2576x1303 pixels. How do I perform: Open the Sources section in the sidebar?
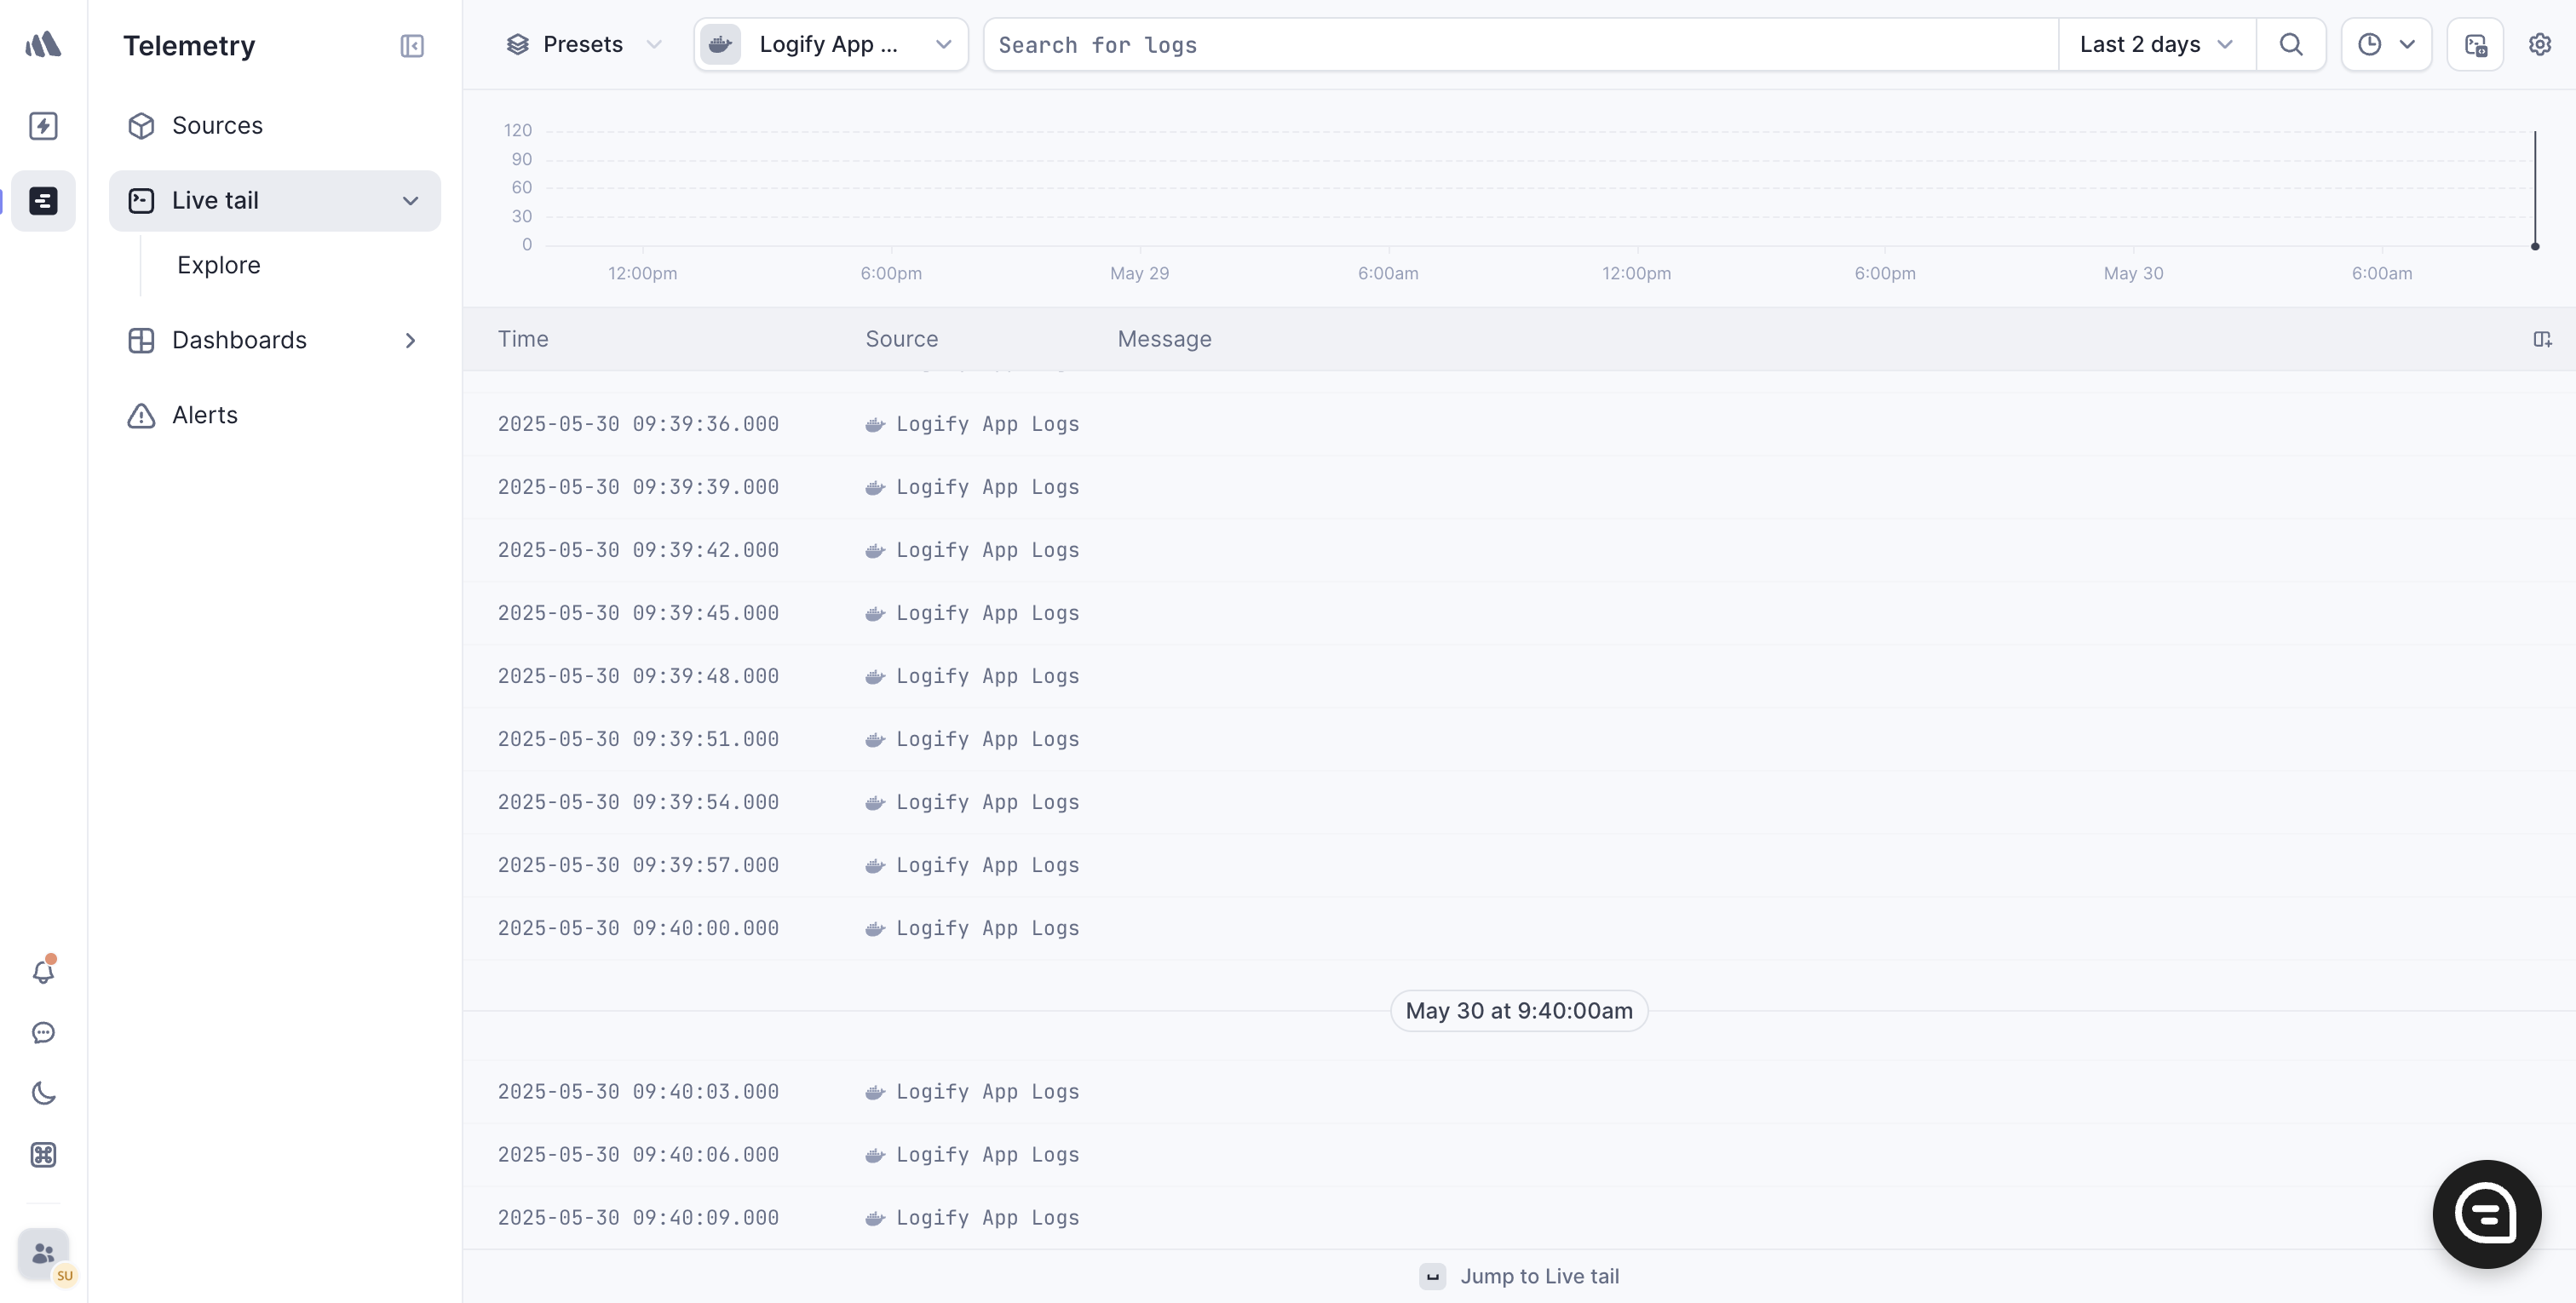pos(218,125)
